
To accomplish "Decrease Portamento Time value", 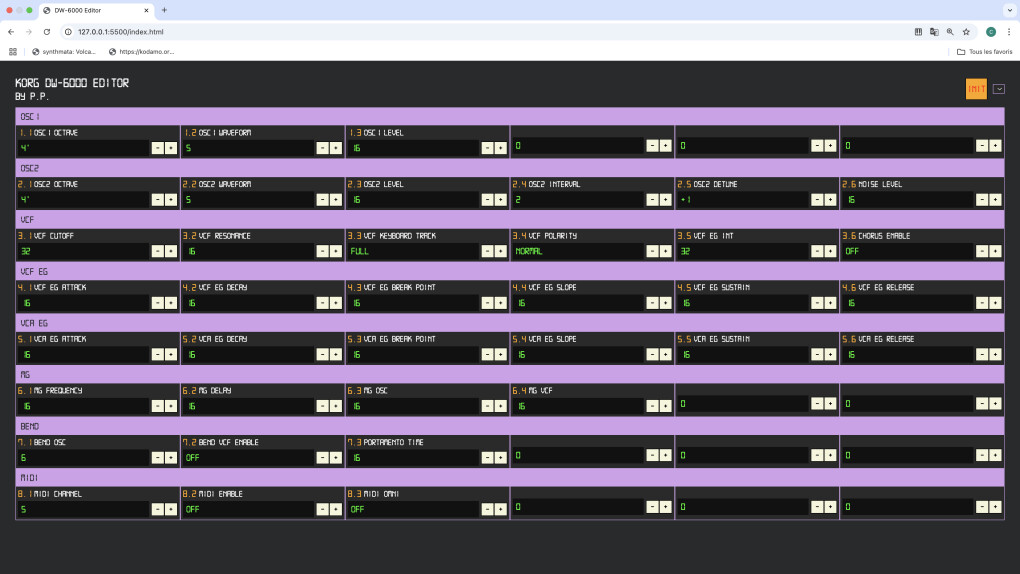I will (487, 458).
